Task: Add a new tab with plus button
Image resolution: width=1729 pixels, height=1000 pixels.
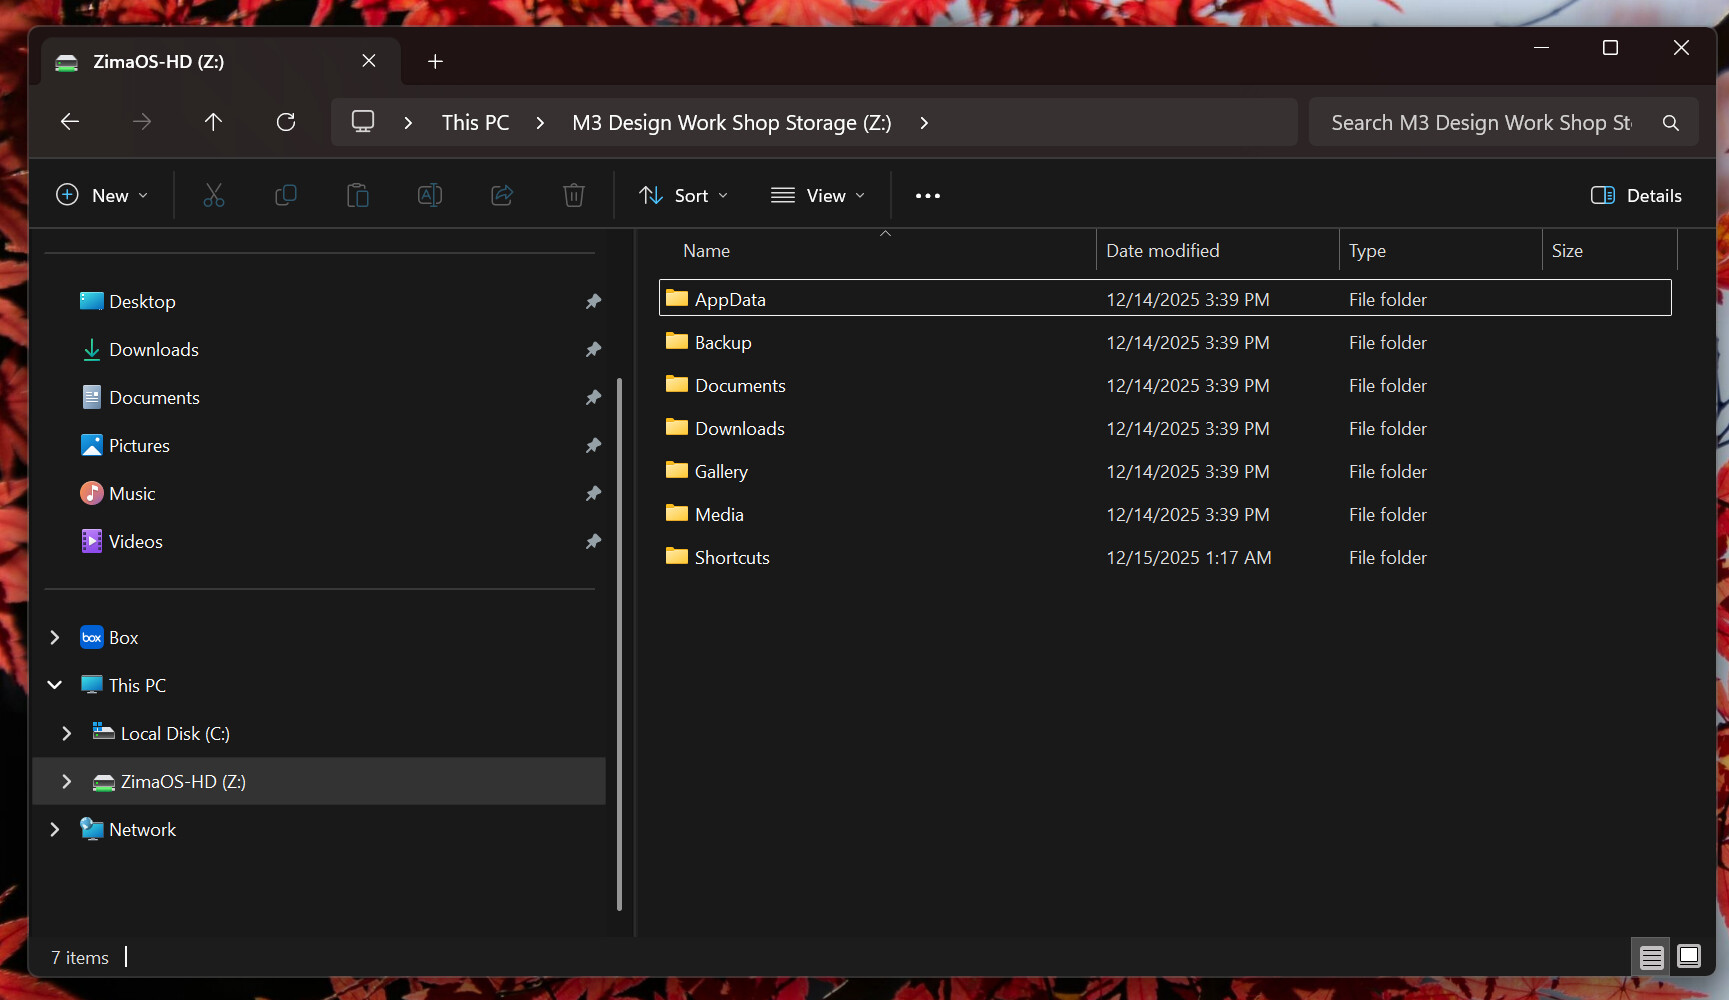Action: (435, 61)
